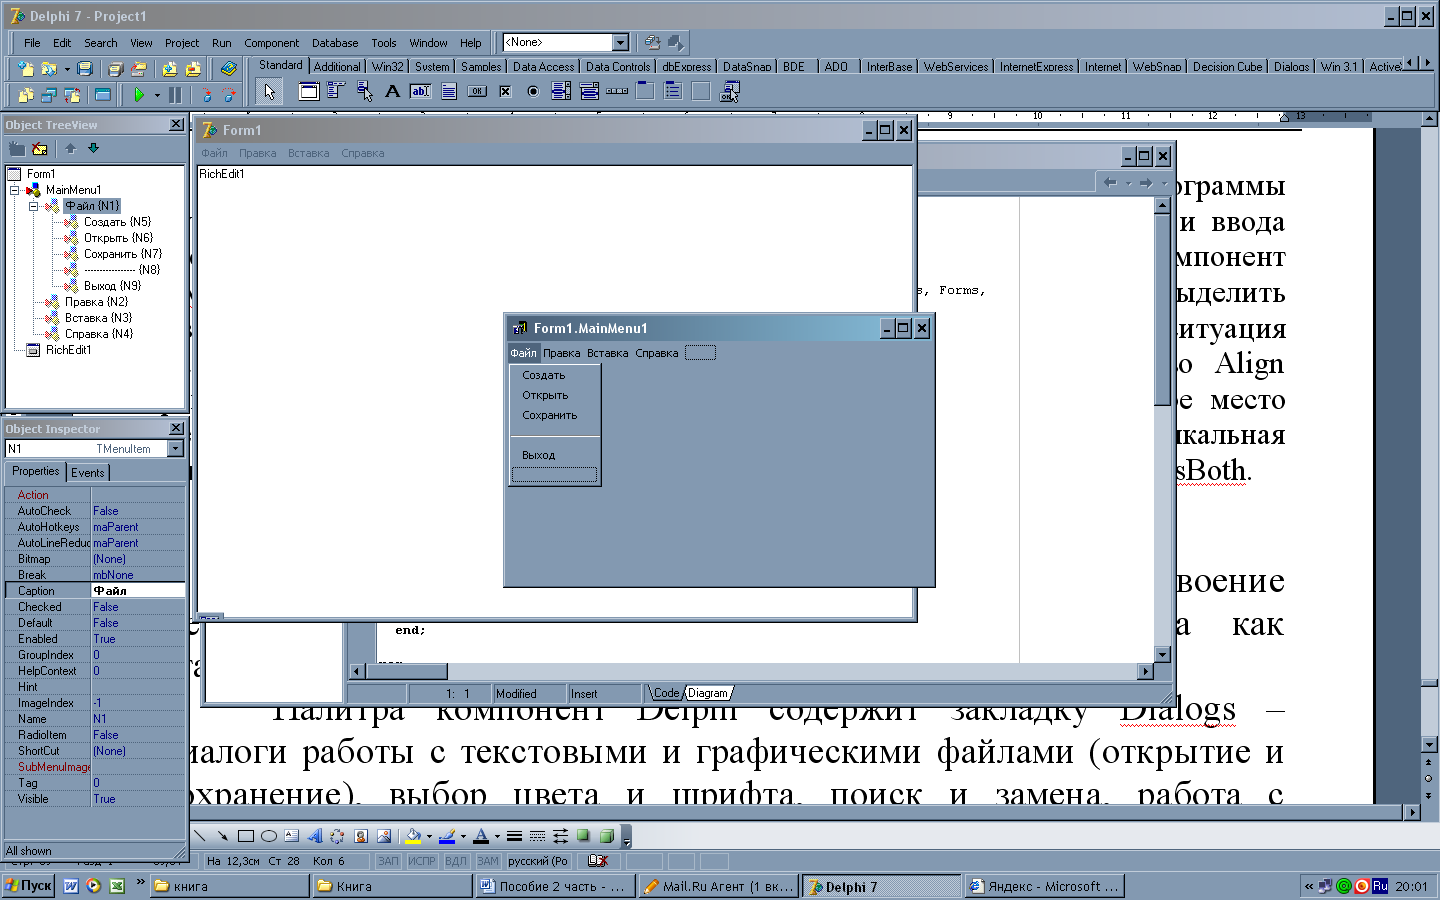The image size is (1440, 900).
Task: Select the Edit component in the palette
Action: [x=420, y=92]
